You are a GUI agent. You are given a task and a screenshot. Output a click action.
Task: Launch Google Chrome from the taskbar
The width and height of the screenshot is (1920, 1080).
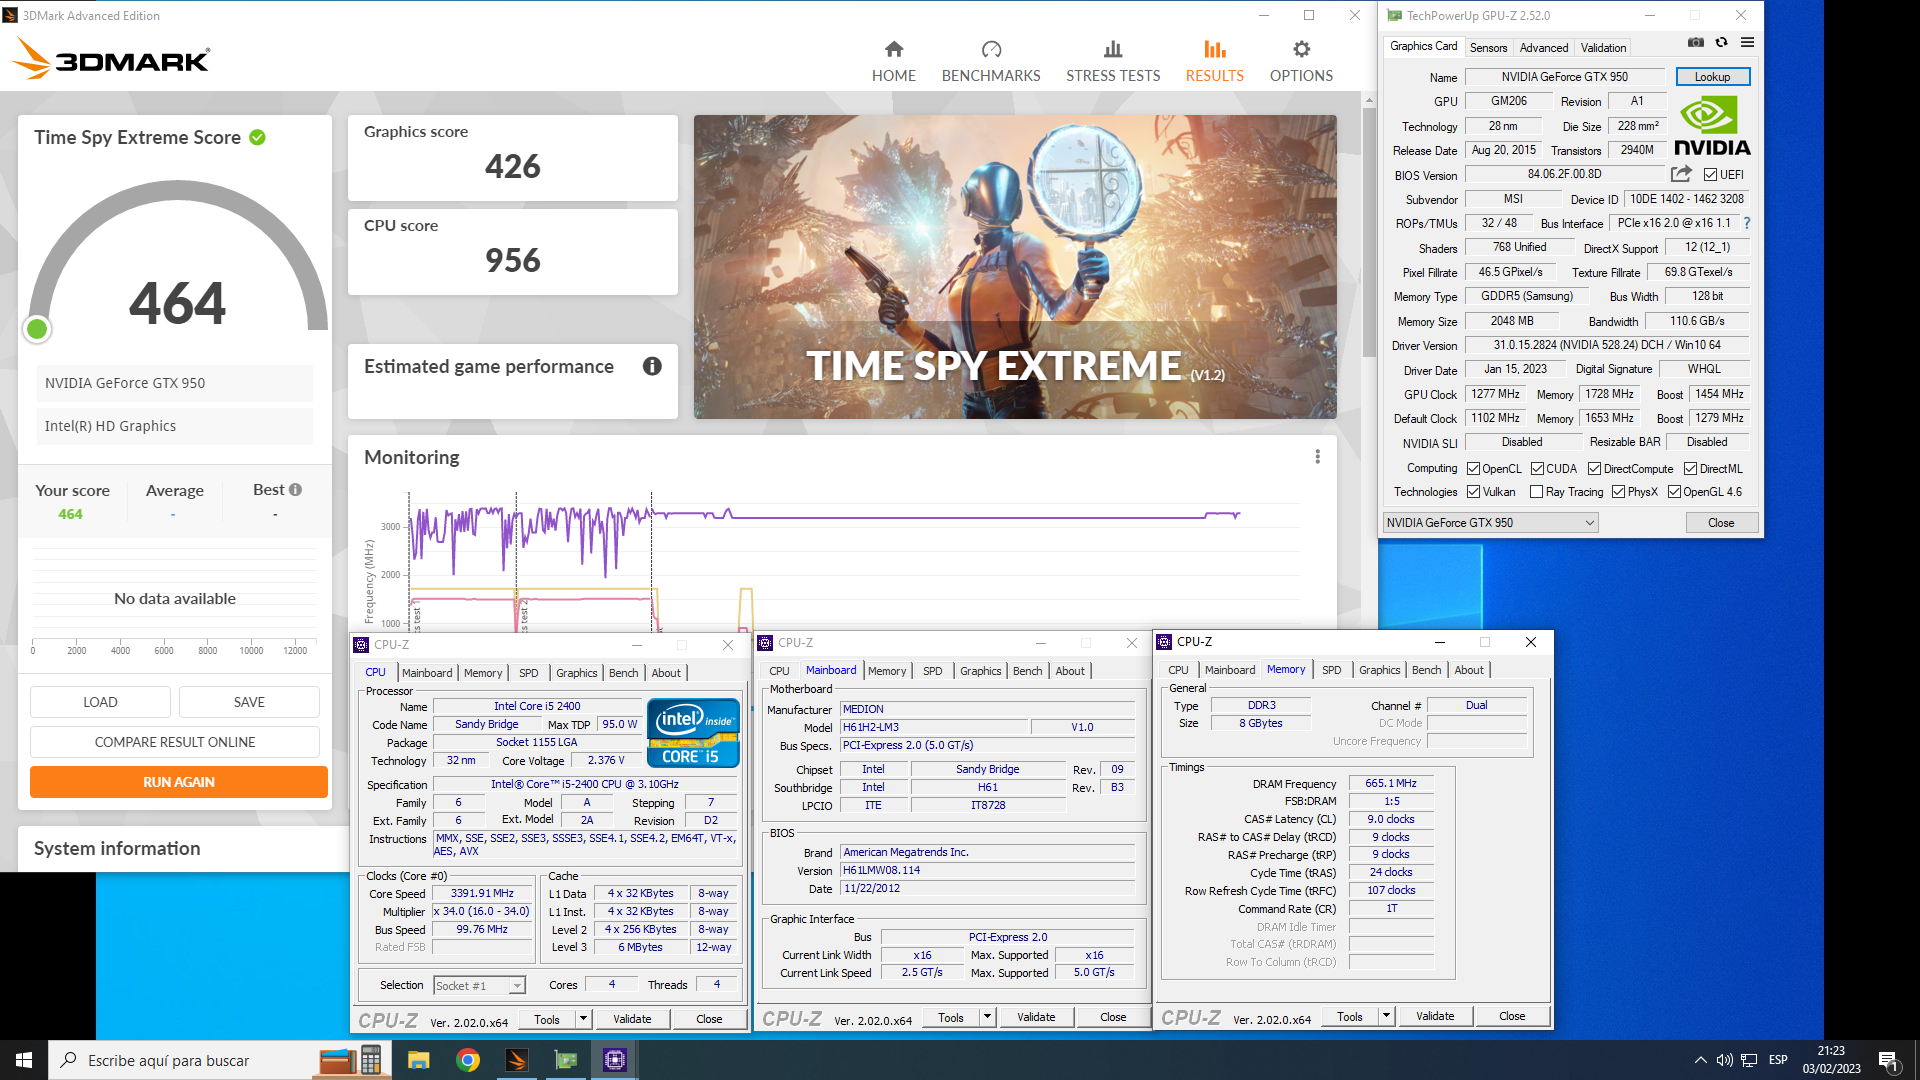(467, 1060)
